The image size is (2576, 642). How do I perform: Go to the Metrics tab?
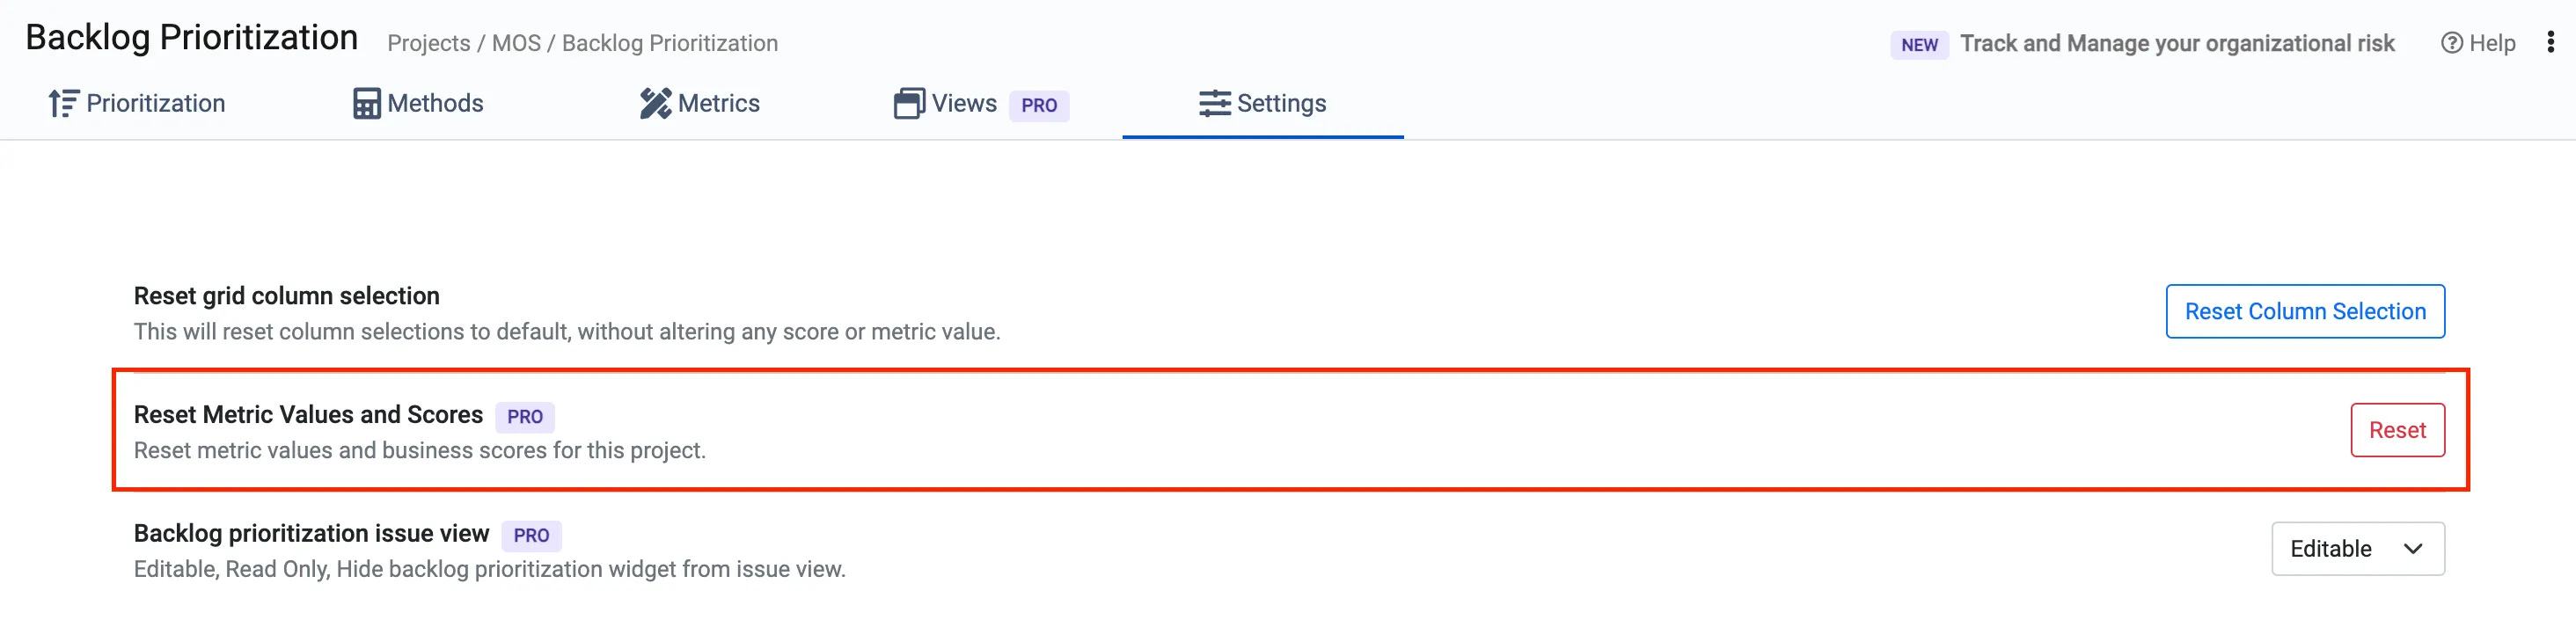point(700,103)
